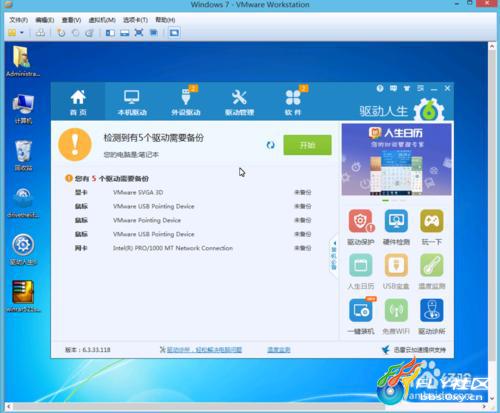Select the drivethelife installer desktop icon

coord(23,203)
